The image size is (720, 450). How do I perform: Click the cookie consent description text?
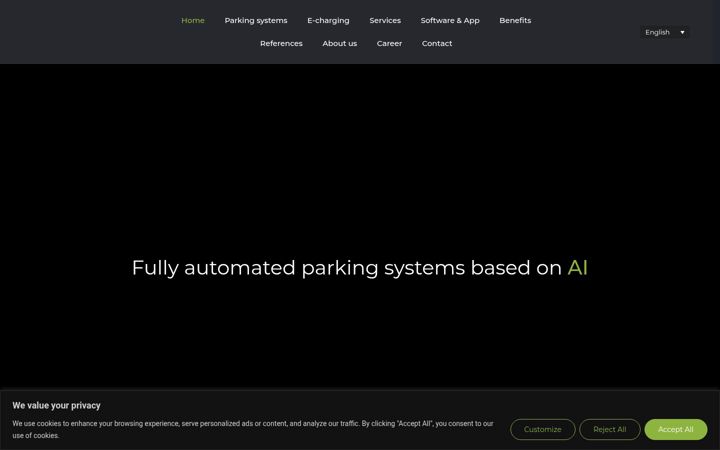(253, 429)
